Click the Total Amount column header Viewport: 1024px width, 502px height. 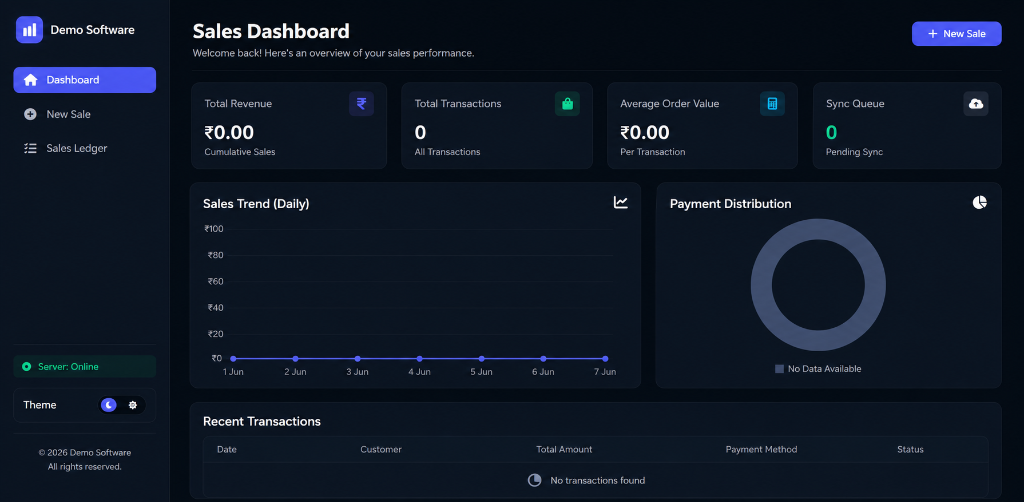(x=564, y=449)
